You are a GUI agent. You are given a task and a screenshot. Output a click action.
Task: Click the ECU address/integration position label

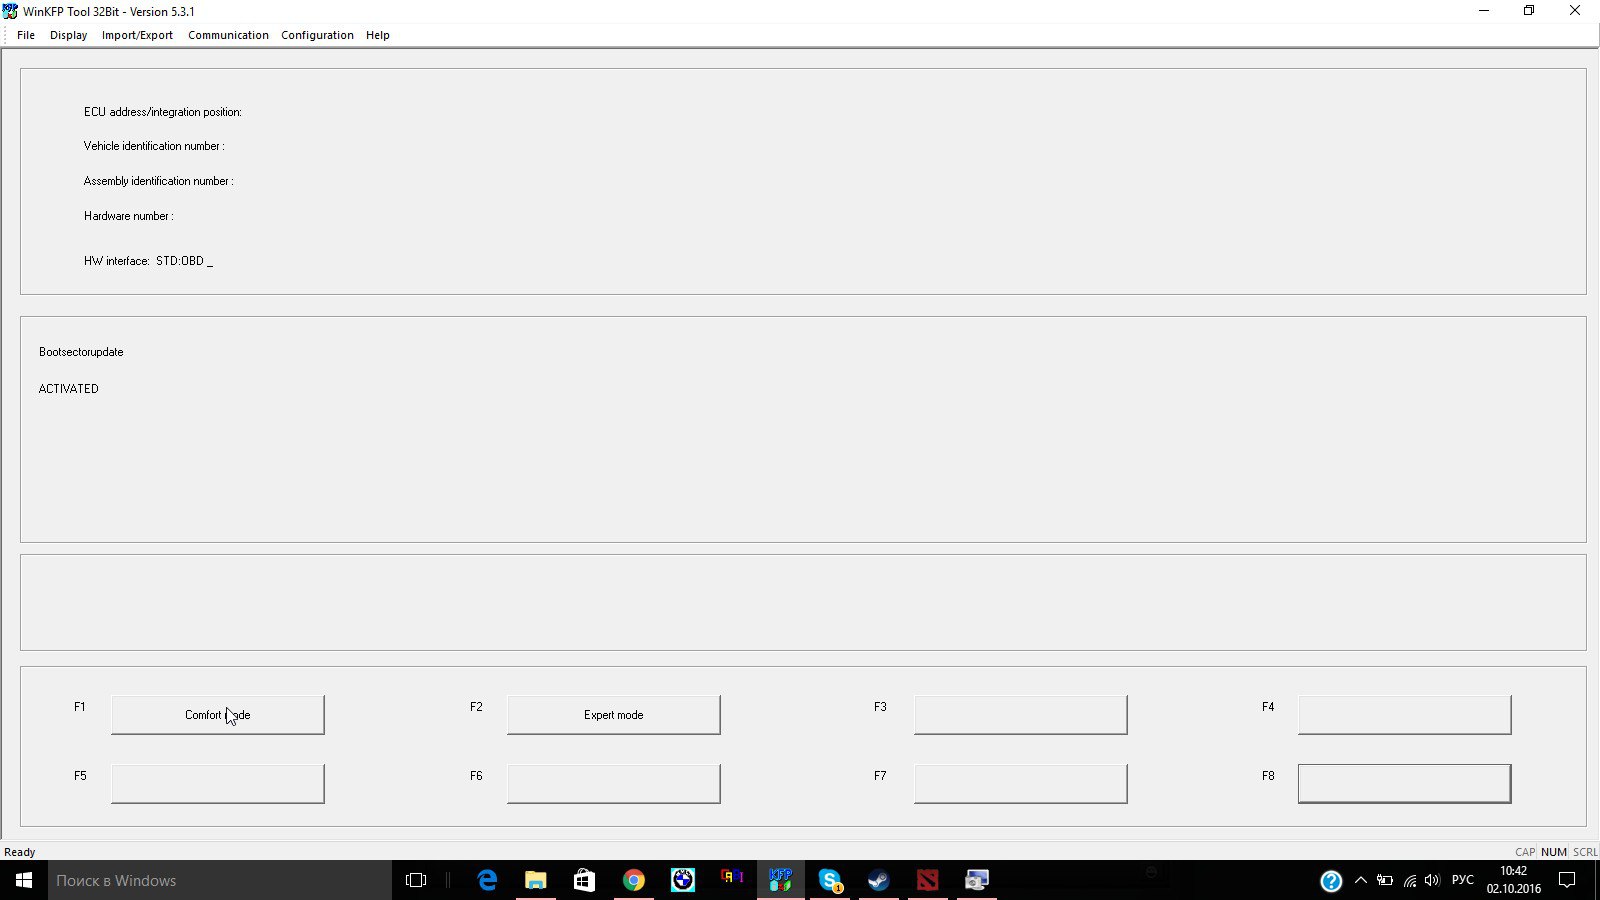[x=163, y=112]
